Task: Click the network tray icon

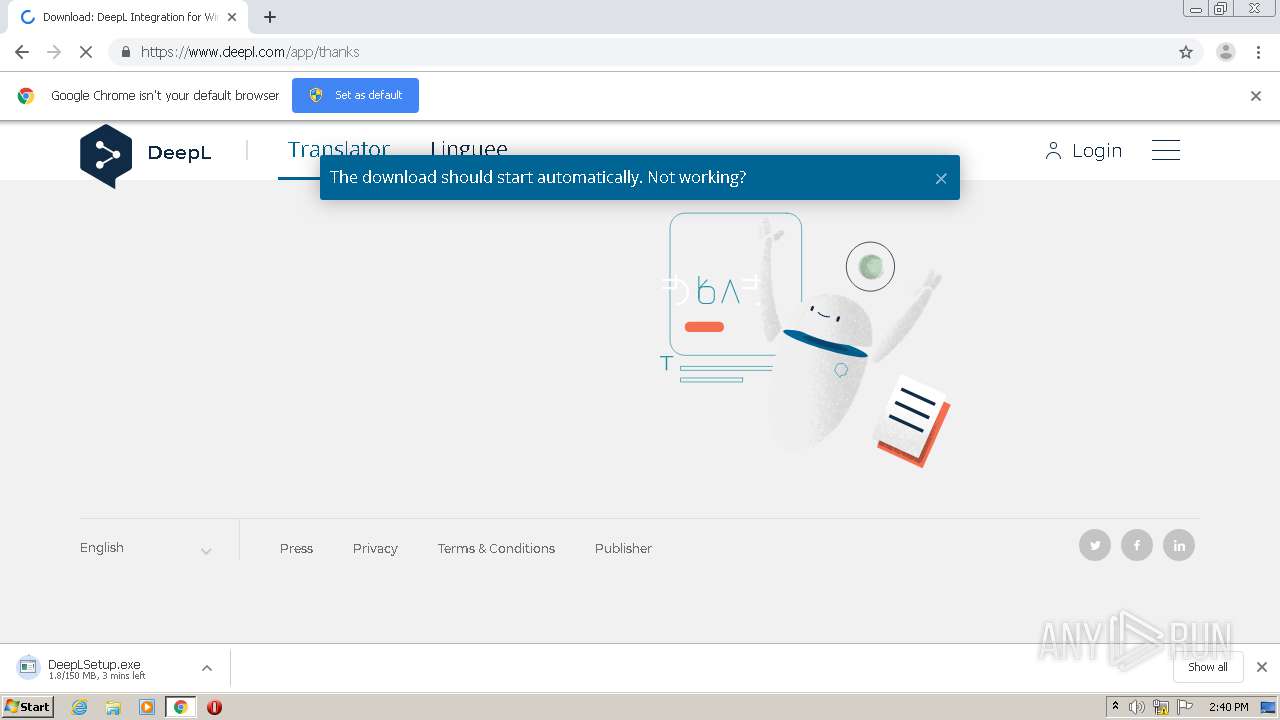Action: [1161, 707]
